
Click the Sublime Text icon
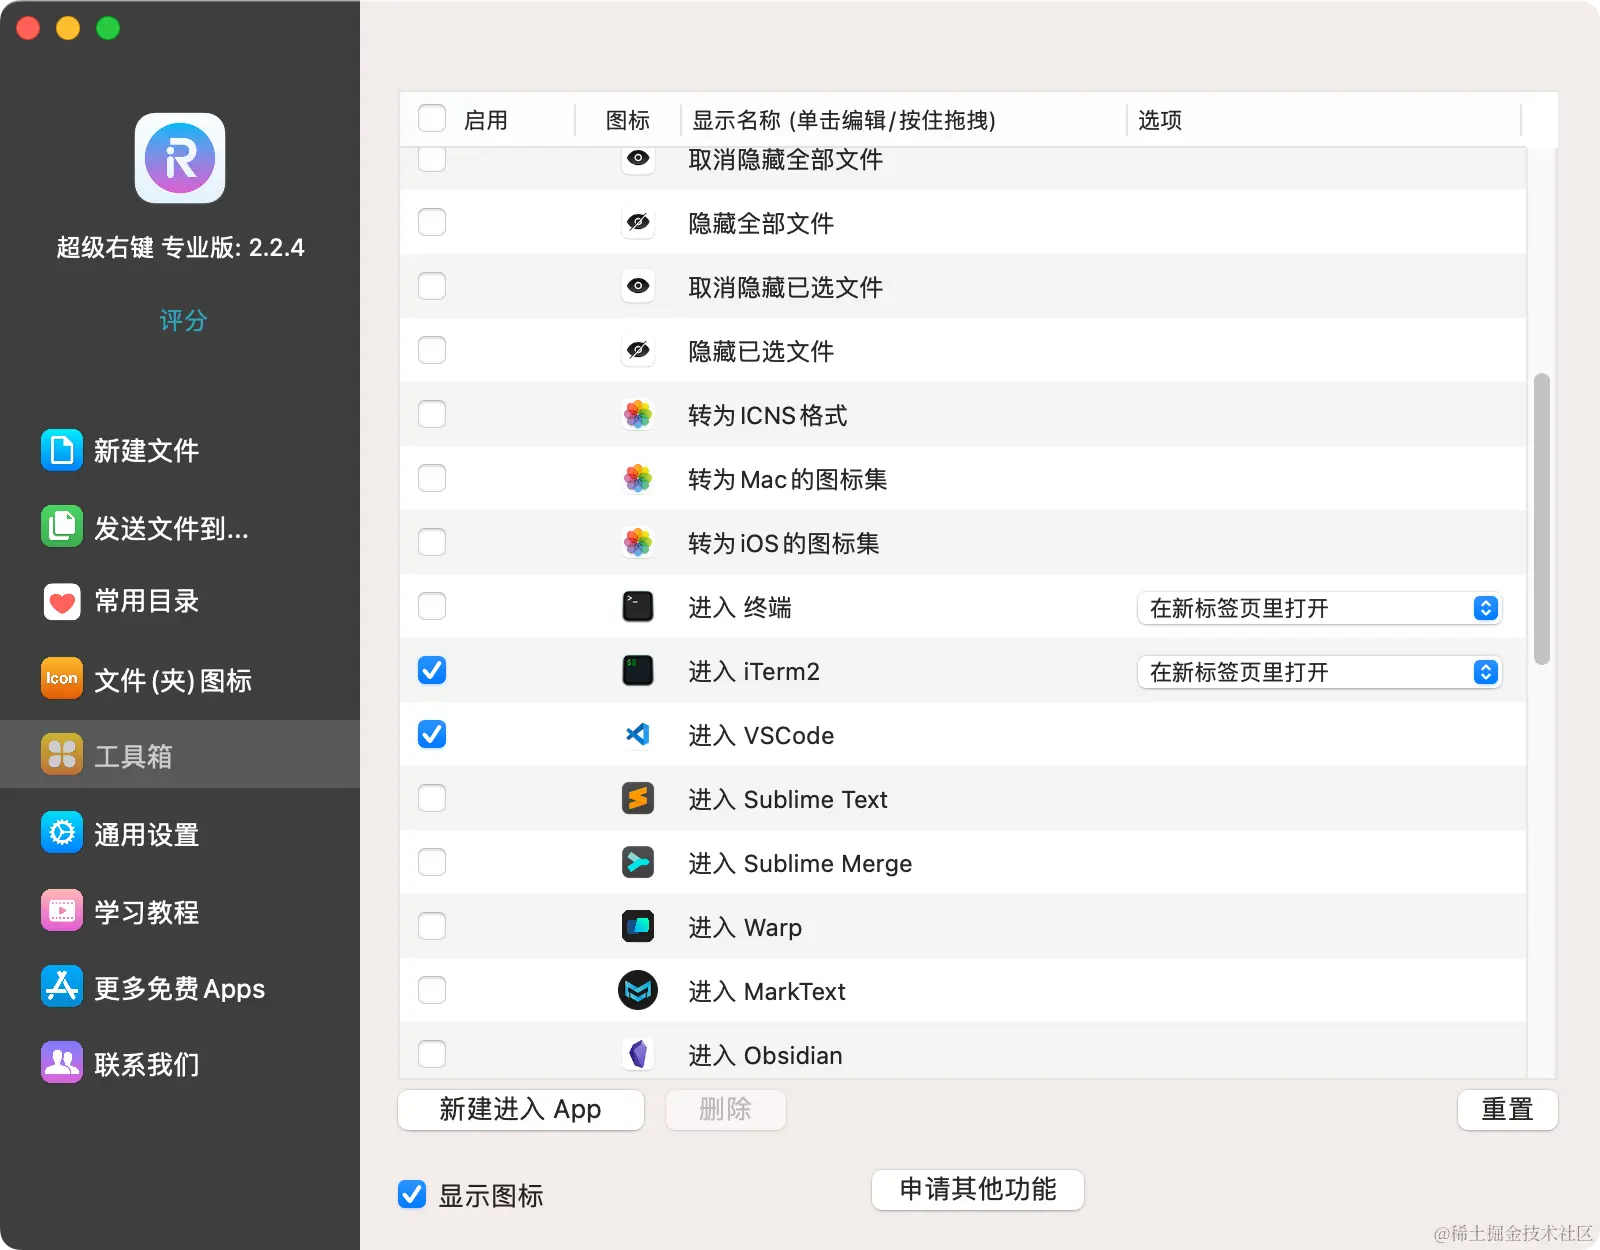coord(638,798)
